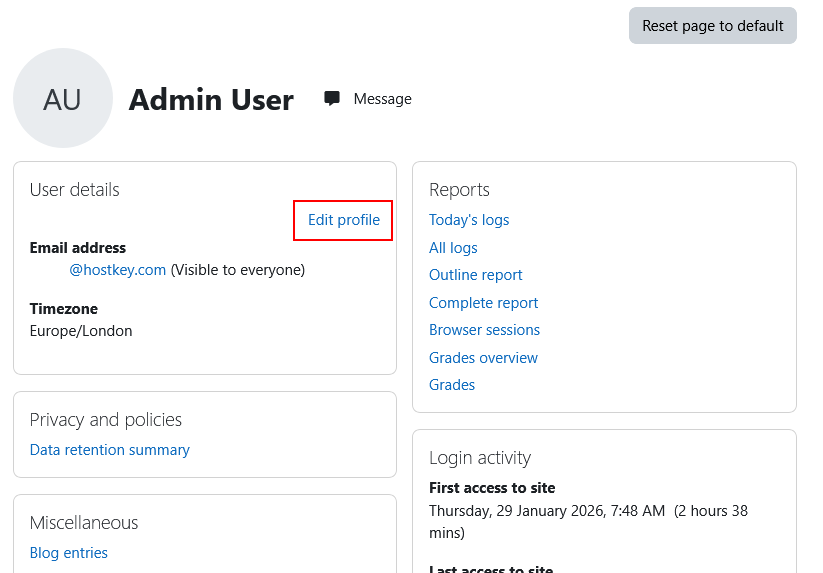Open the Grades link under Reports
The width and height of the screenshot is (823, 573).
click(452, 385)
